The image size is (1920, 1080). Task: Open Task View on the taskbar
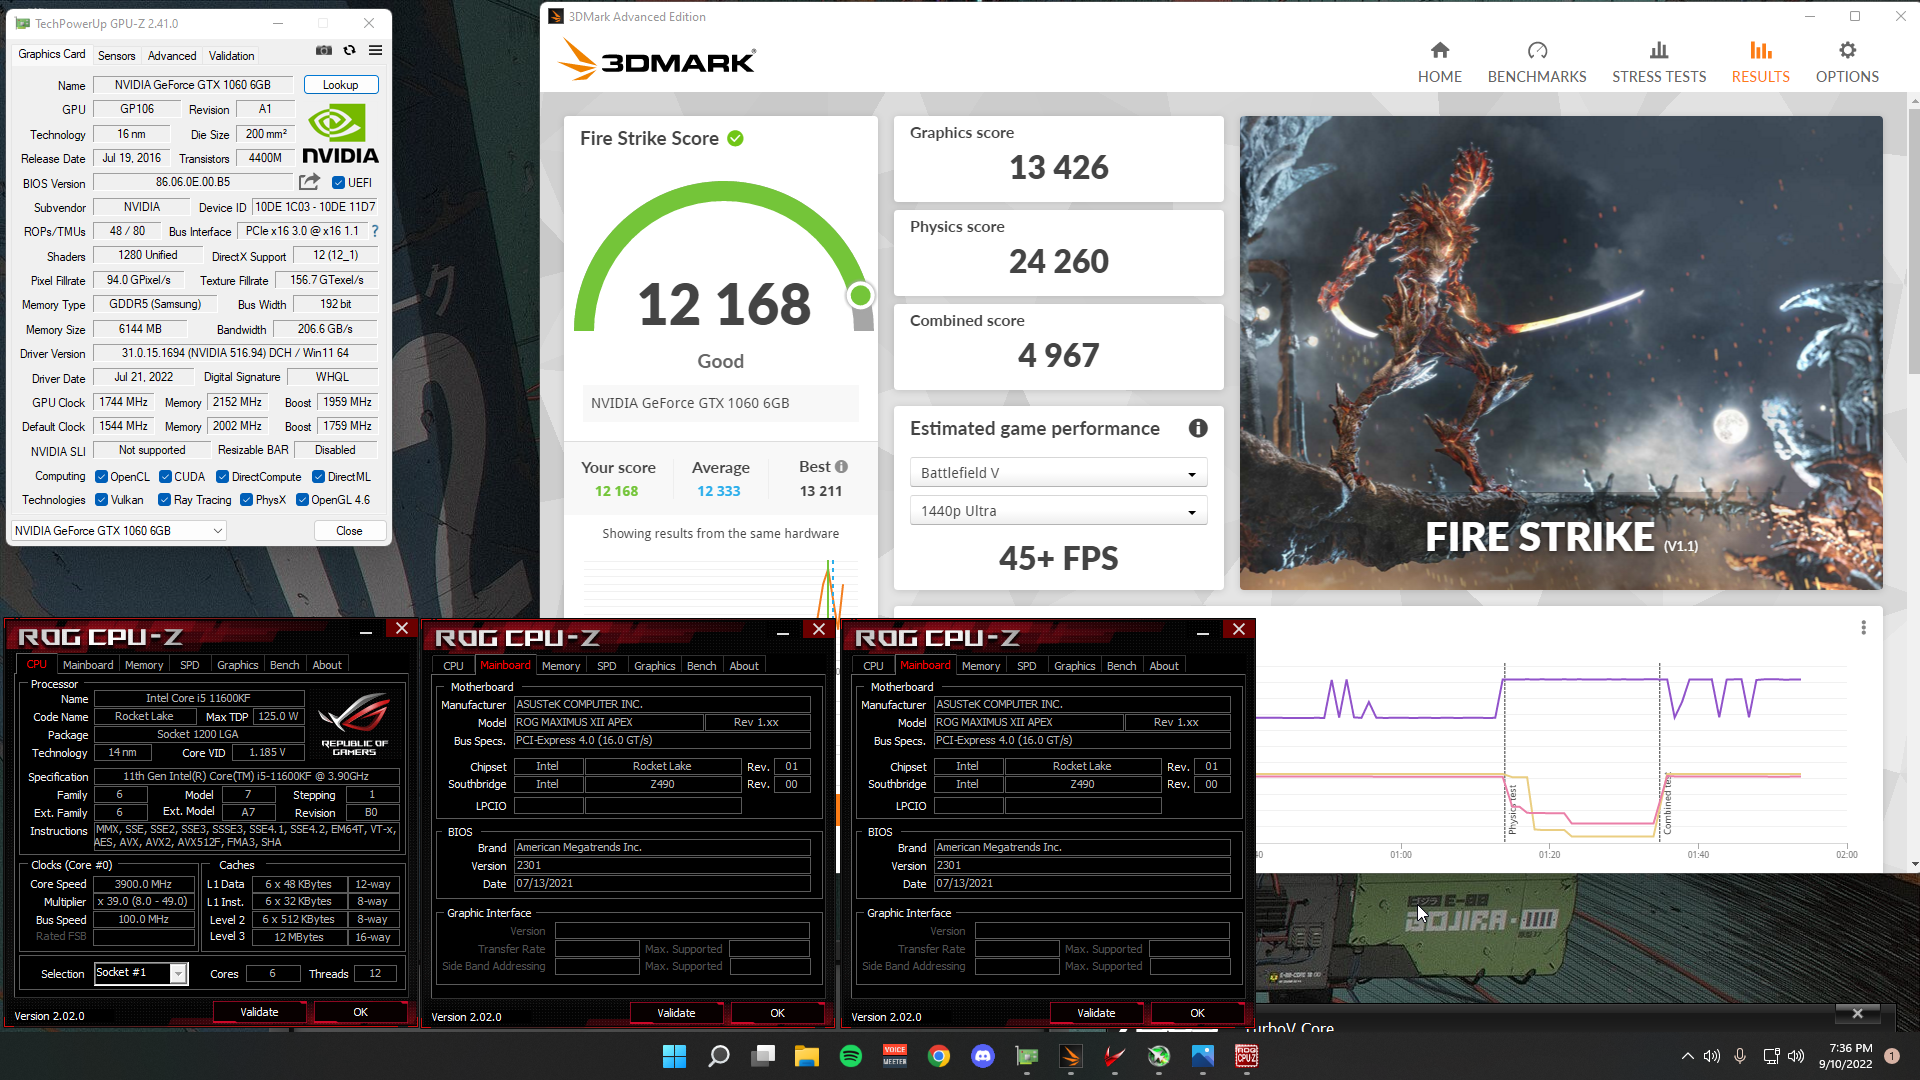coord(764,1056)
